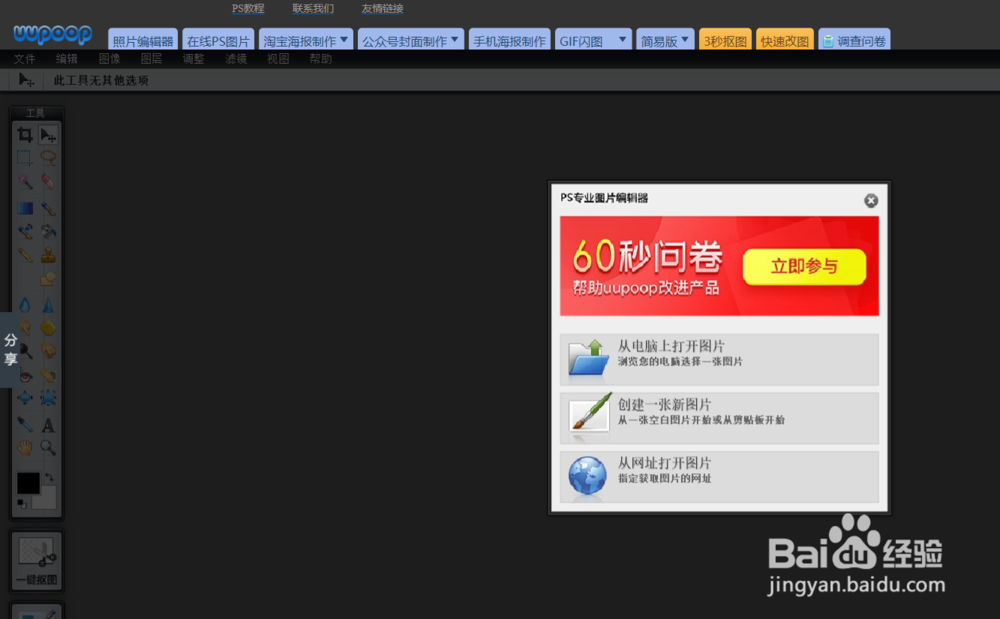The width and height of the screenshot is (1000, 619).
Task: Open the 手机海报制作 tab
Action: click(x=510, y=40)
